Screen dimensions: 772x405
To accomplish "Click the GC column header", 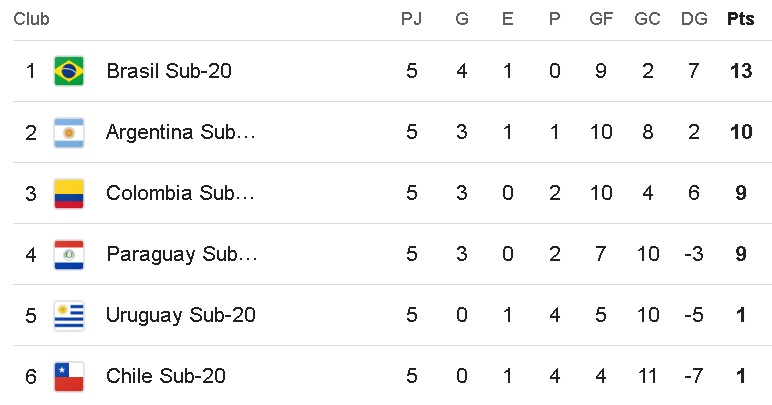I will pyautogui.click(x=647, y=19).
